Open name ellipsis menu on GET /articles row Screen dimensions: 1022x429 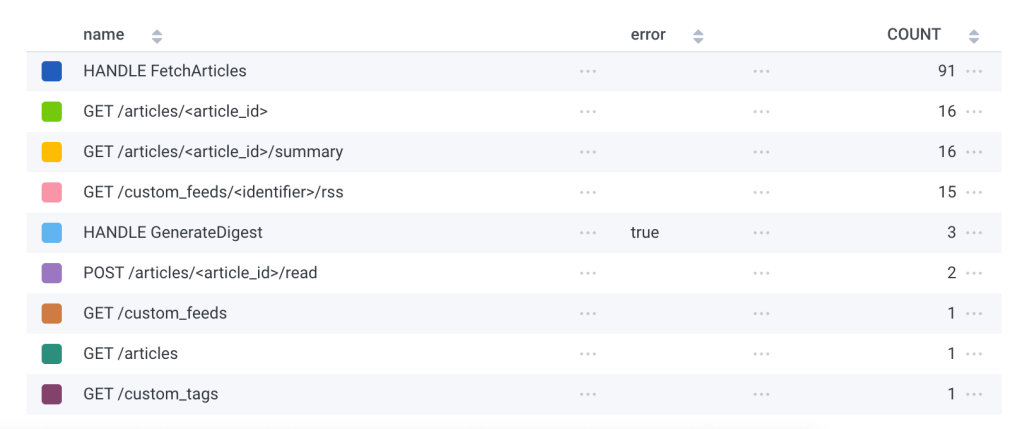[587, 354]
